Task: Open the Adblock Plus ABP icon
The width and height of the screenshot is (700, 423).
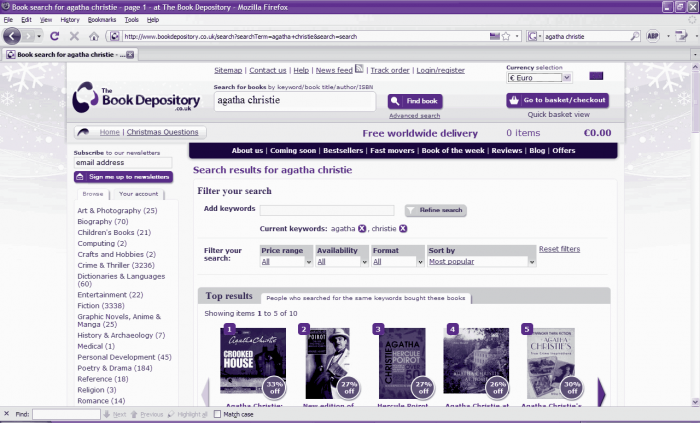Action: click(x=653, y=36)
